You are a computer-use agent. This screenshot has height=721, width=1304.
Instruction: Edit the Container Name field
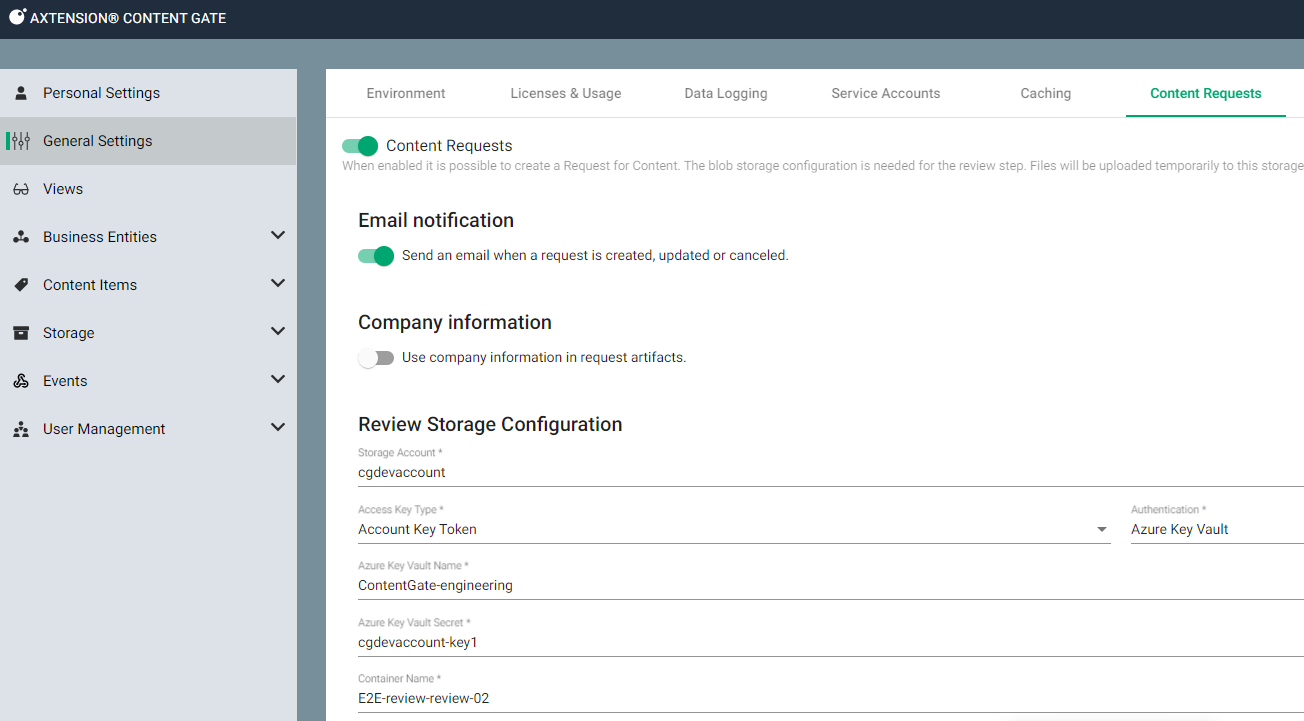pos(830,698)
